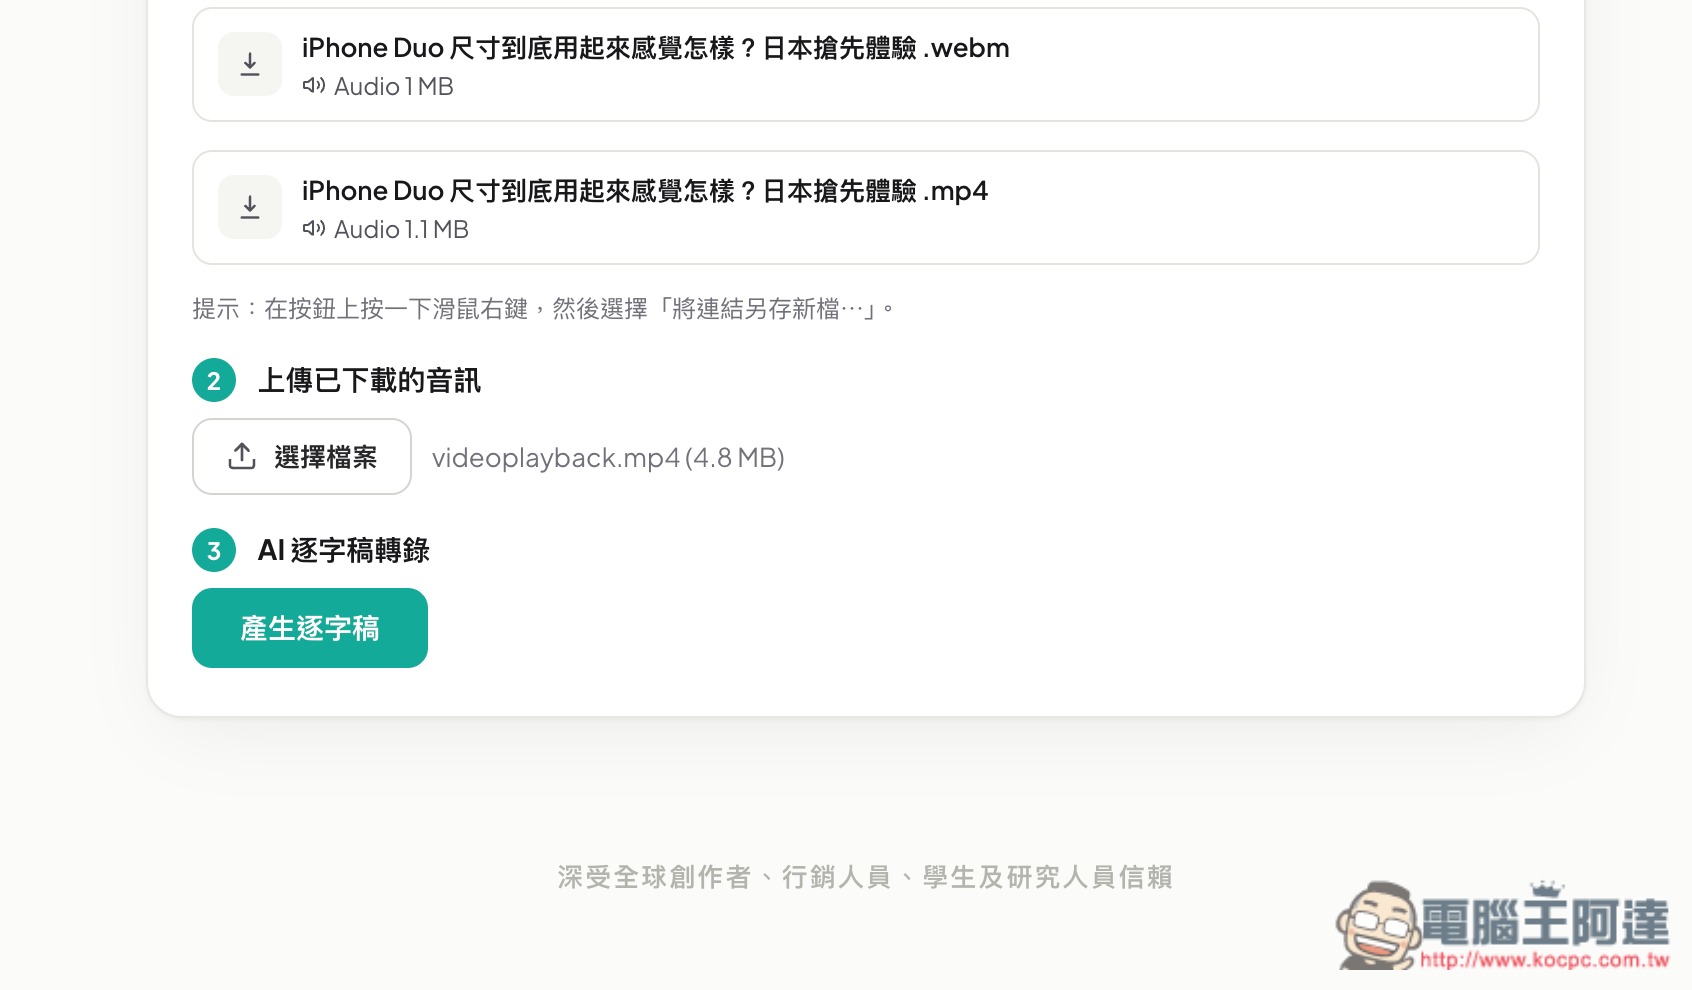Click the "Audio 1.1 MB" size label

401,229
